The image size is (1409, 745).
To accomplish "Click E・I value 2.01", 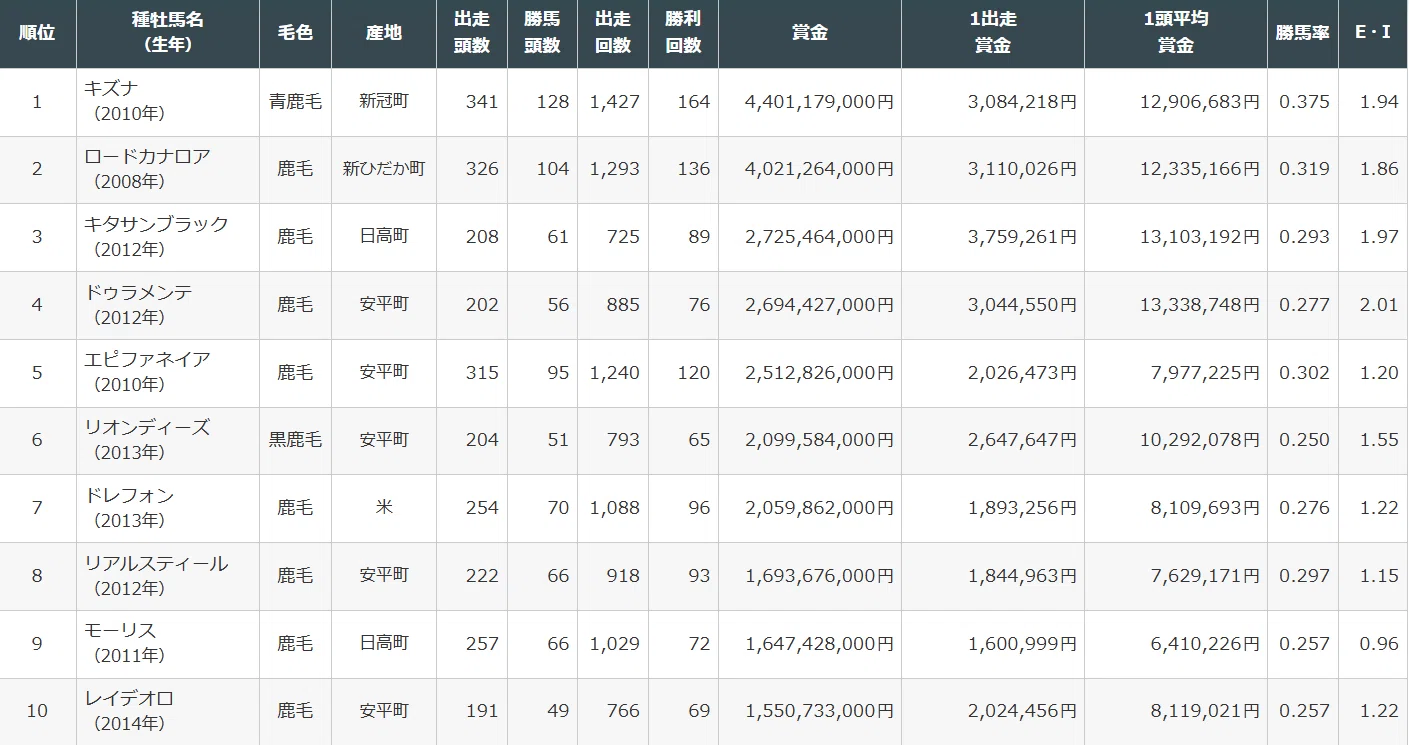I will (1380, 305).
